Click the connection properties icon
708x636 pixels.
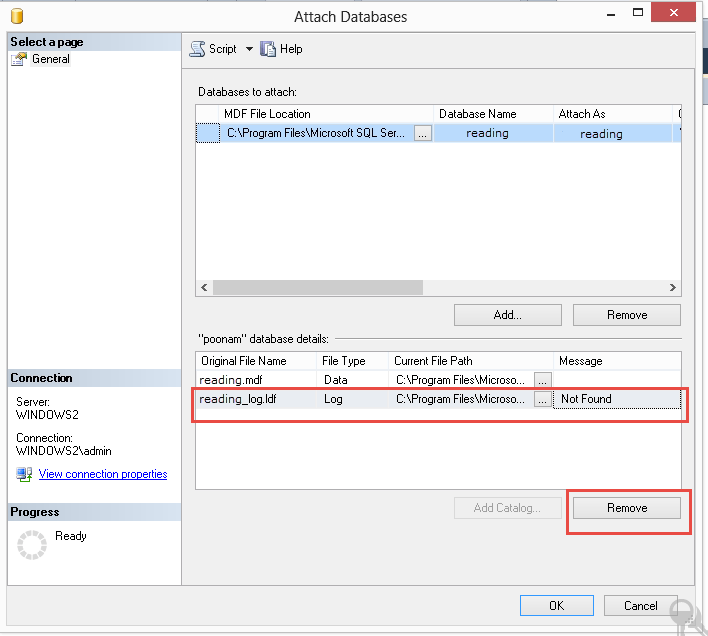[24, 474]
